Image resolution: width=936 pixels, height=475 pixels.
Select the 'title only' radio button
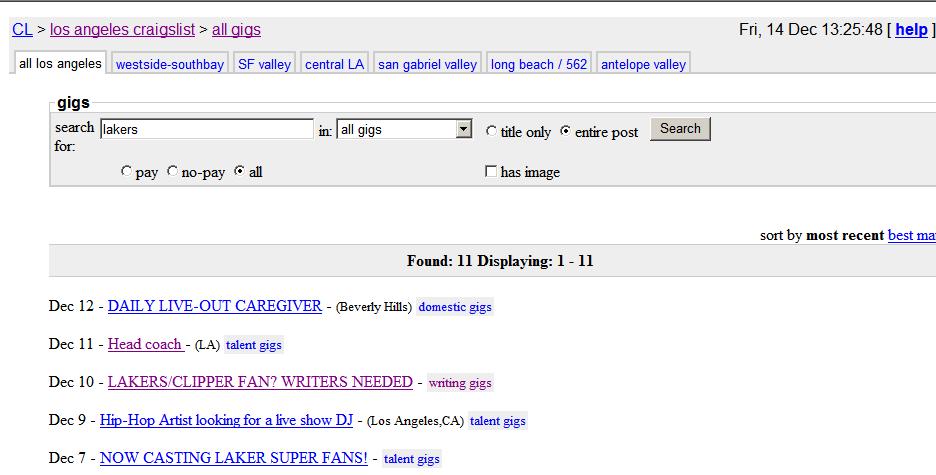pyautogui.click(x=491, y=131)
